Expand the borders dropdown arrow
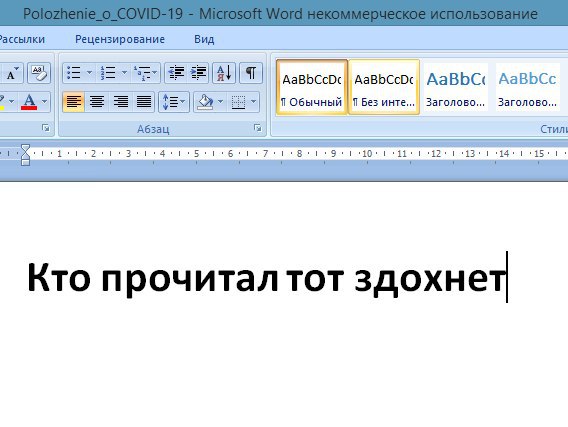This screenshot has height=427, width=568. click(x=254, y=102)
